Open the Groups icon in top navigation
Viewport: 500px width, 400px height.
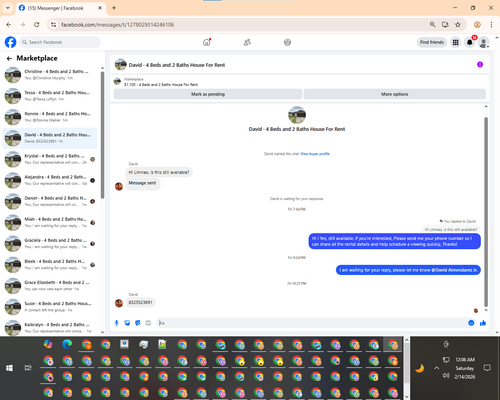point(287,42)
